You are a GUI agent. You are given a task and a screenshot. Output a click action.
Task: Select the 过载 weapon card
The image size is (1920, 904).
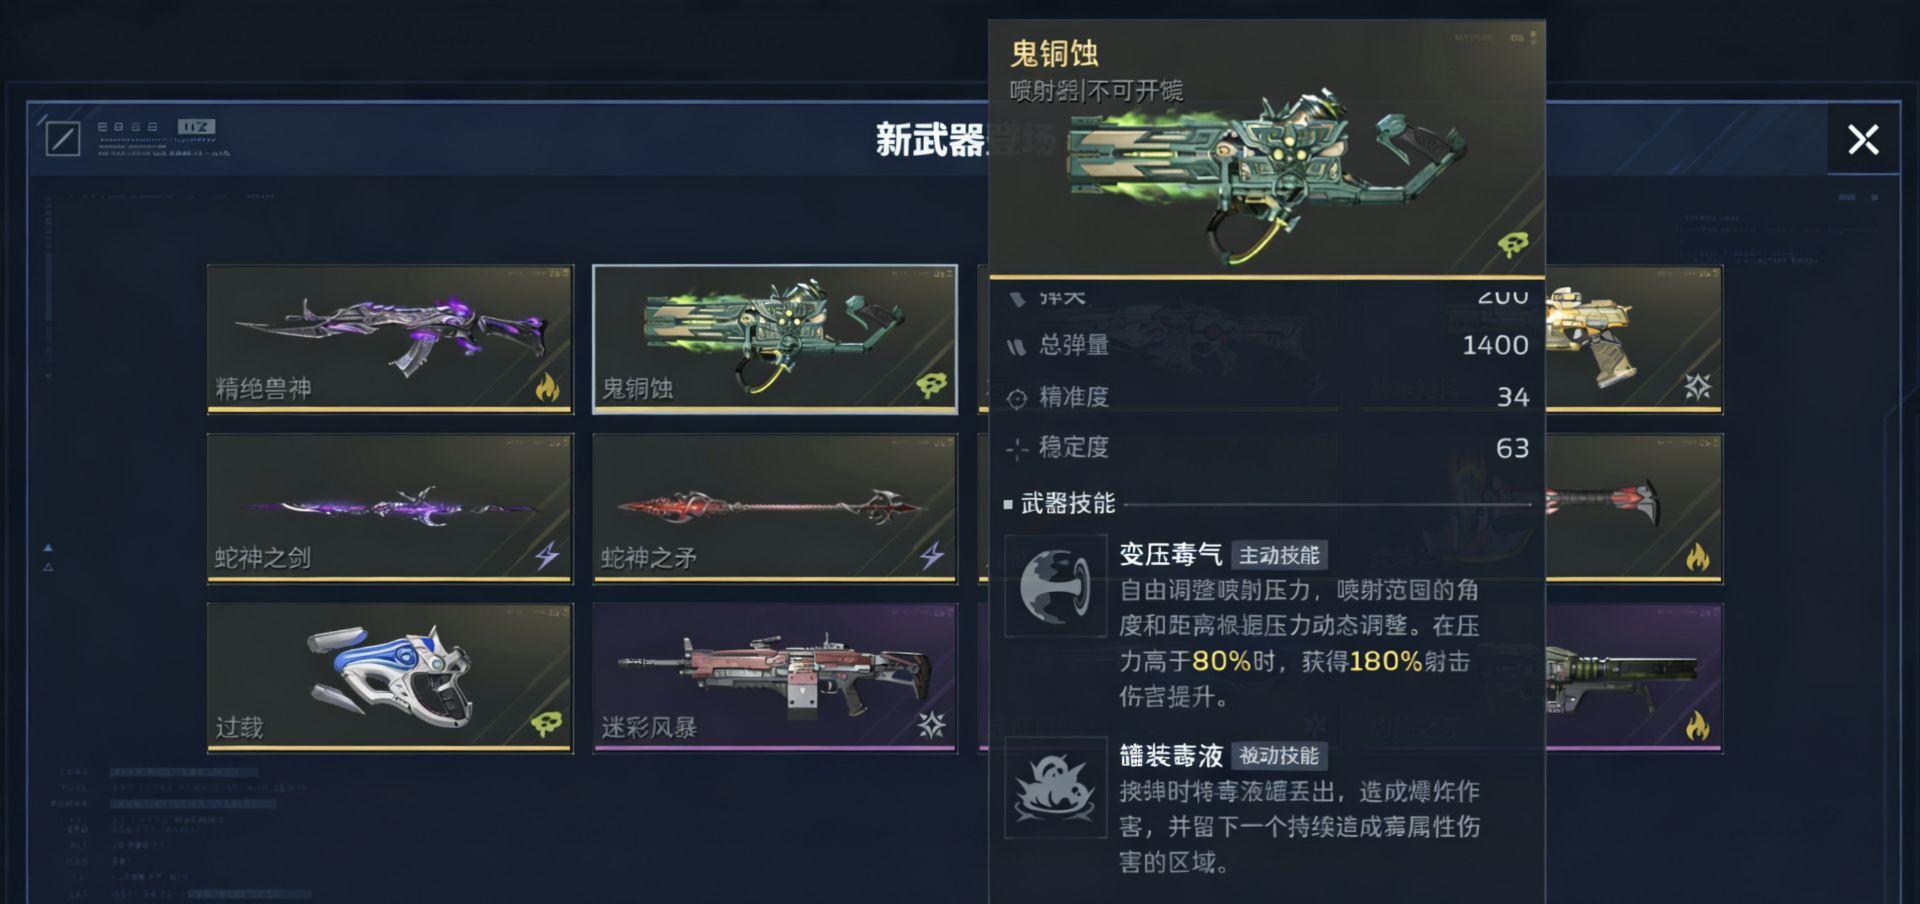[x=390, y=677]
